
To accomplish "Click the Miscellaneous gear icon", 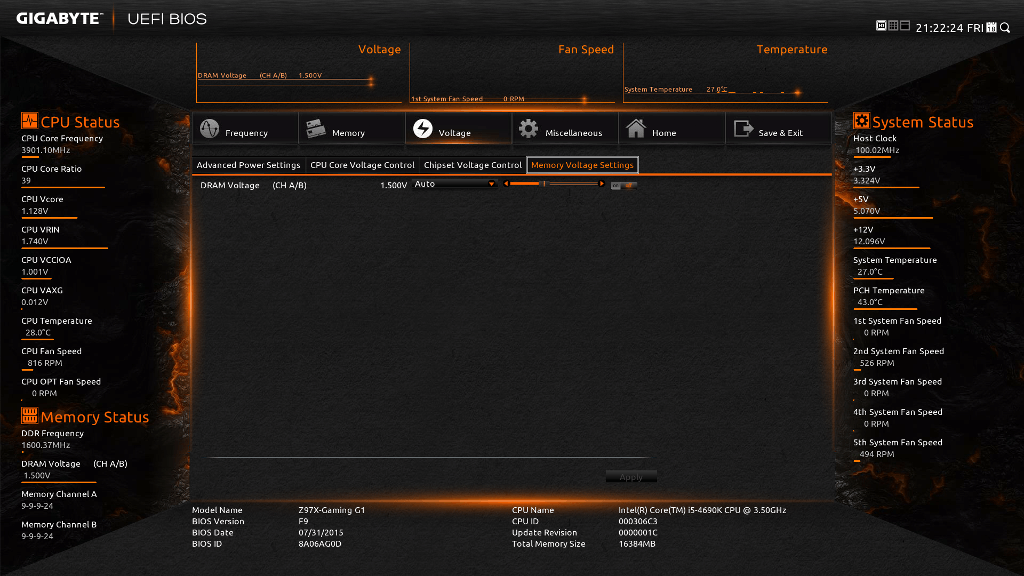I will tap(528, 129).
